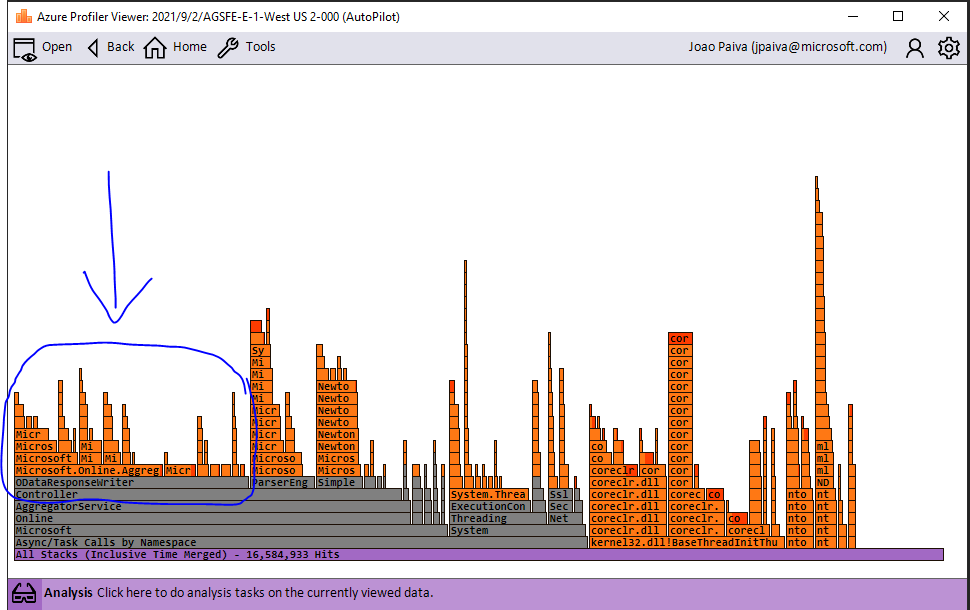Select the Online frame in flame graph
This screenshot has width=970, height=610.
[x=213, y=518]
